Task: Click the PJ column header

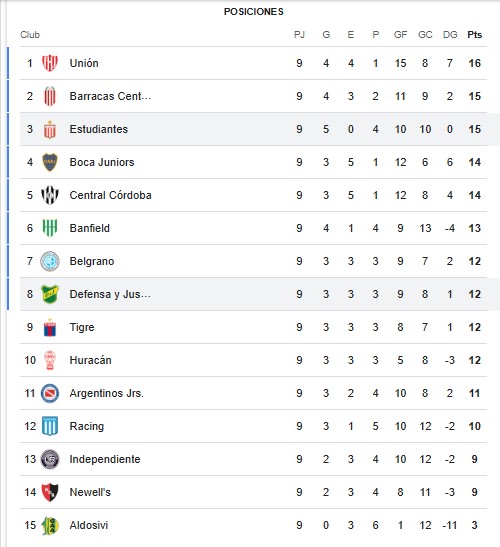Action: click(299, 35)
